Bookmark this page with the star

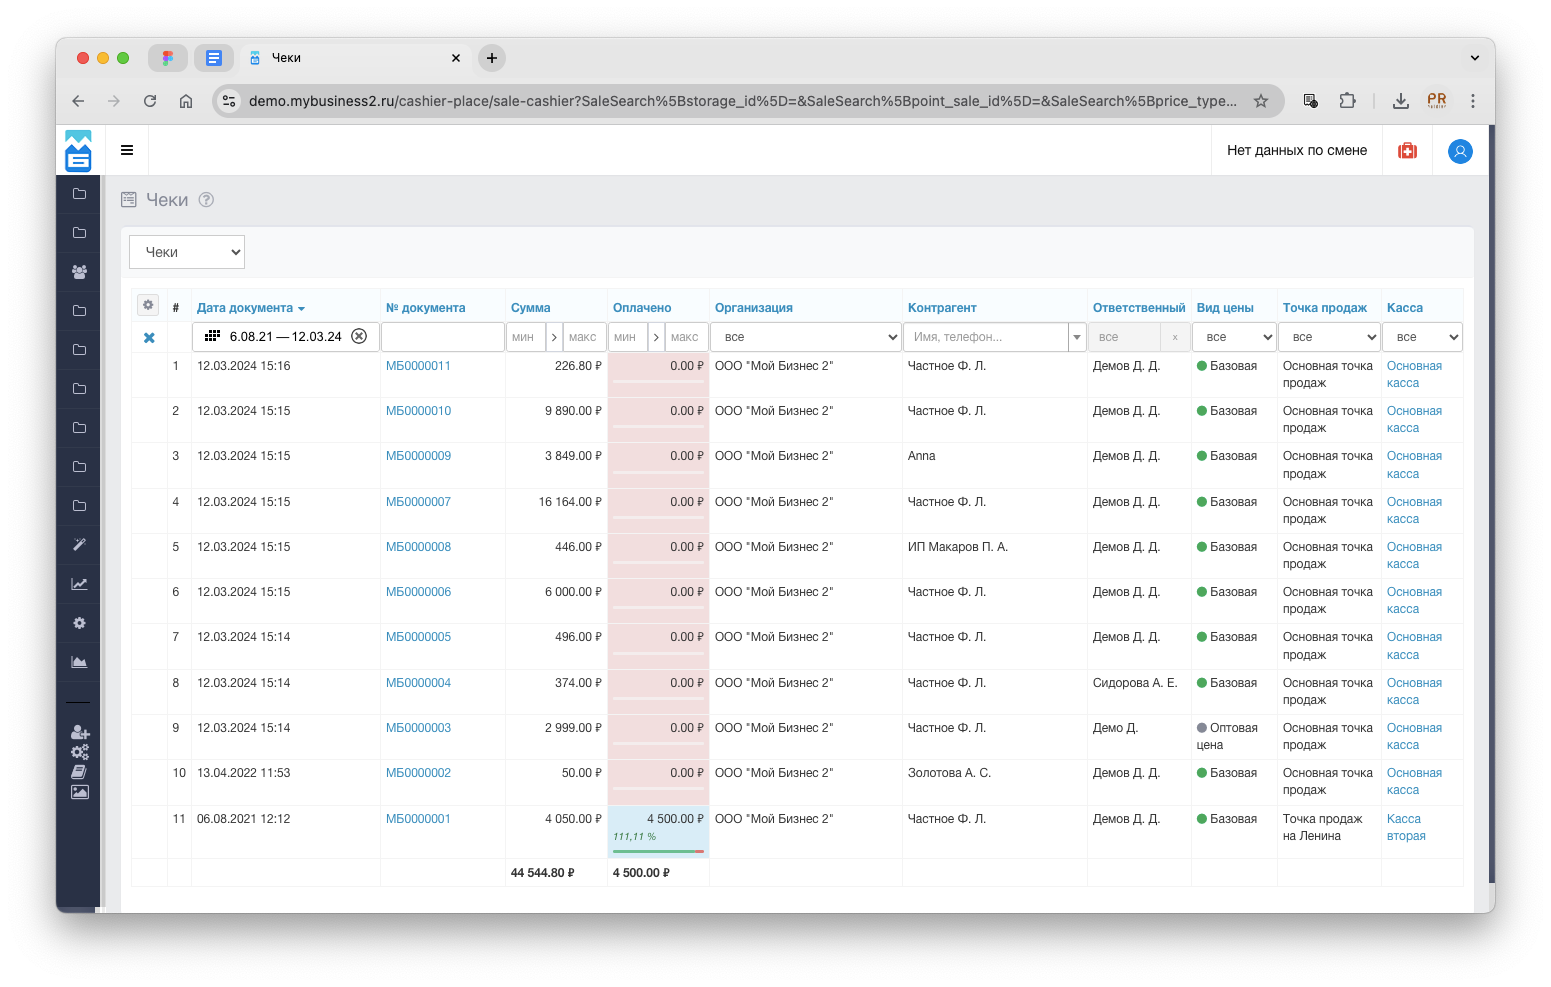click(1261, 101)
